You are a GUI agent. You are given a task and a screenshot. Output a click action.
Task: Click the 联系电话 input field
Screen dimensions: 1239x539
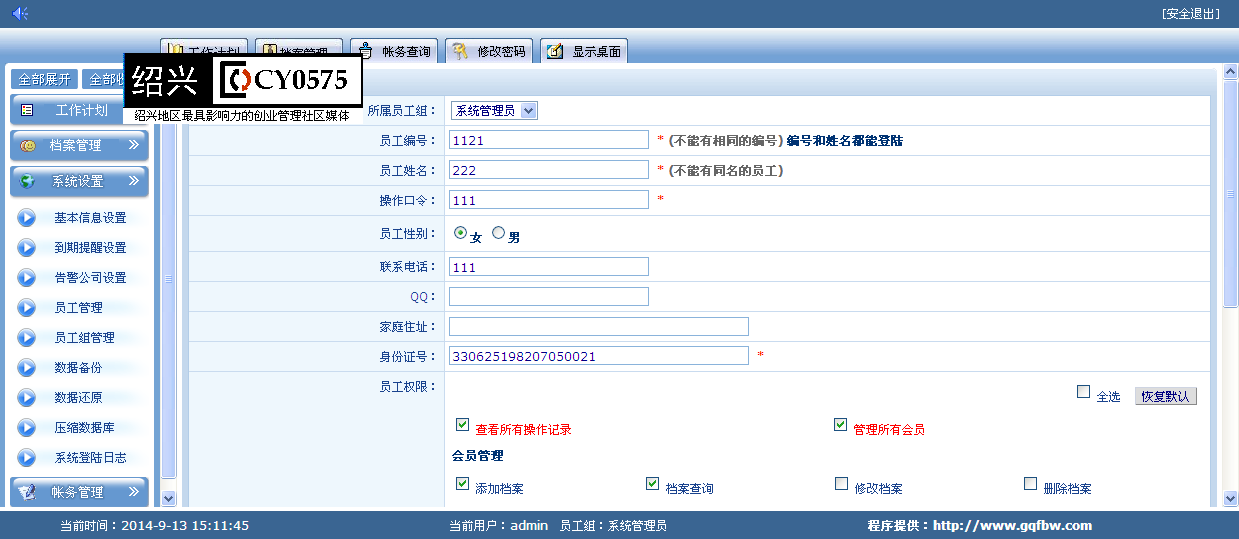pyautogui.click(x=549, y=267)
